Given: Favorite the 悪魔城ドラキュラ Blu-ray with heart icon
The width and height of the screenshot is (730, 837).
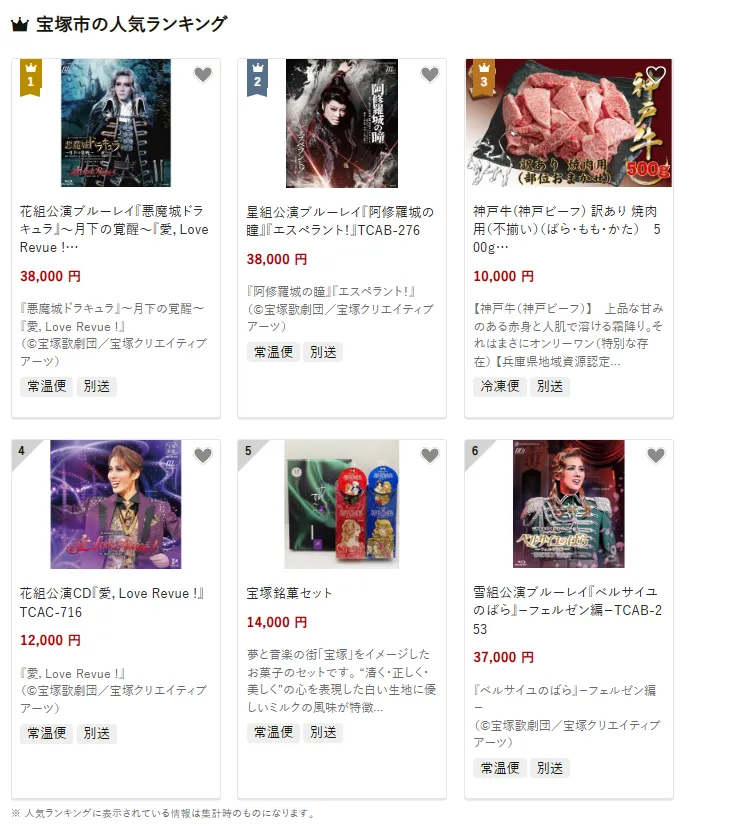Looking at the screenshot, I should coord(203,75).
